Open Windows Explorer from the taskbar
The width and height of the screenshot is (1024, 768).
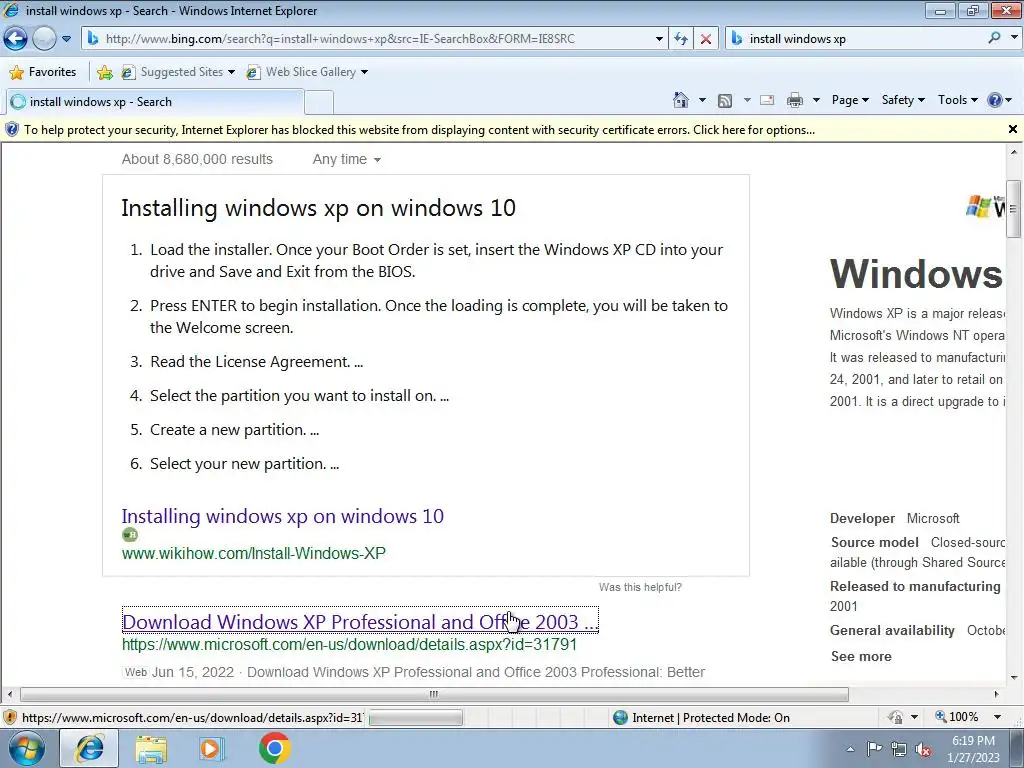click(151, 748)
